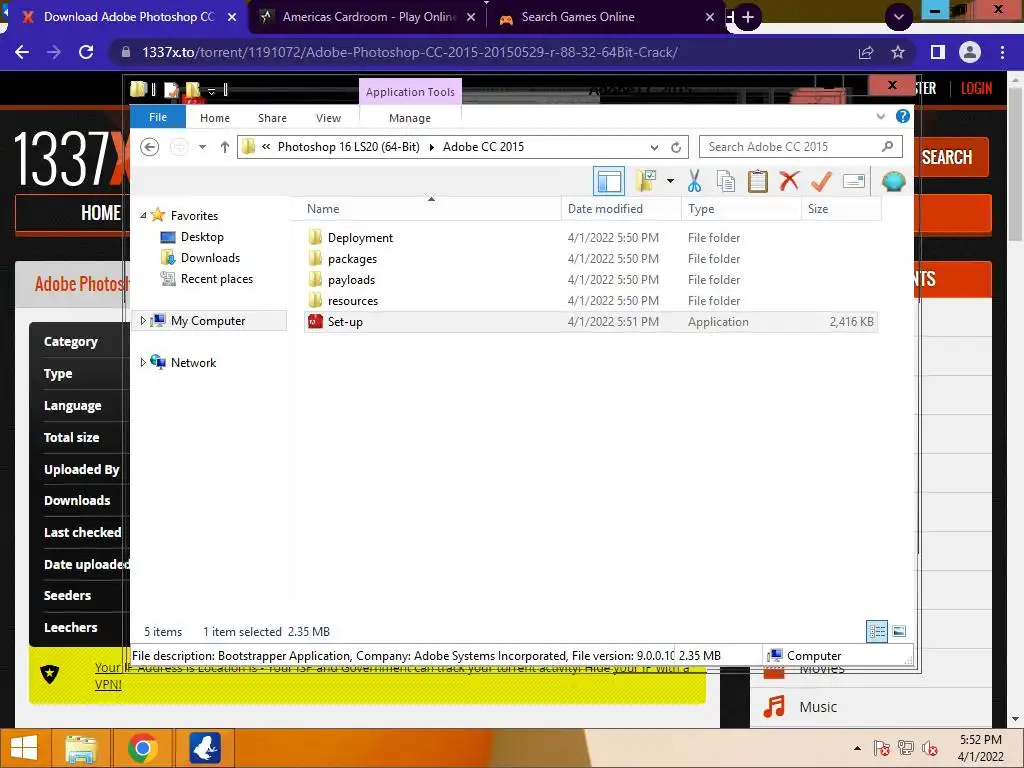The image size is (1024, 768).
Task: Click the red X Delete icon
Action: point(789,180)
